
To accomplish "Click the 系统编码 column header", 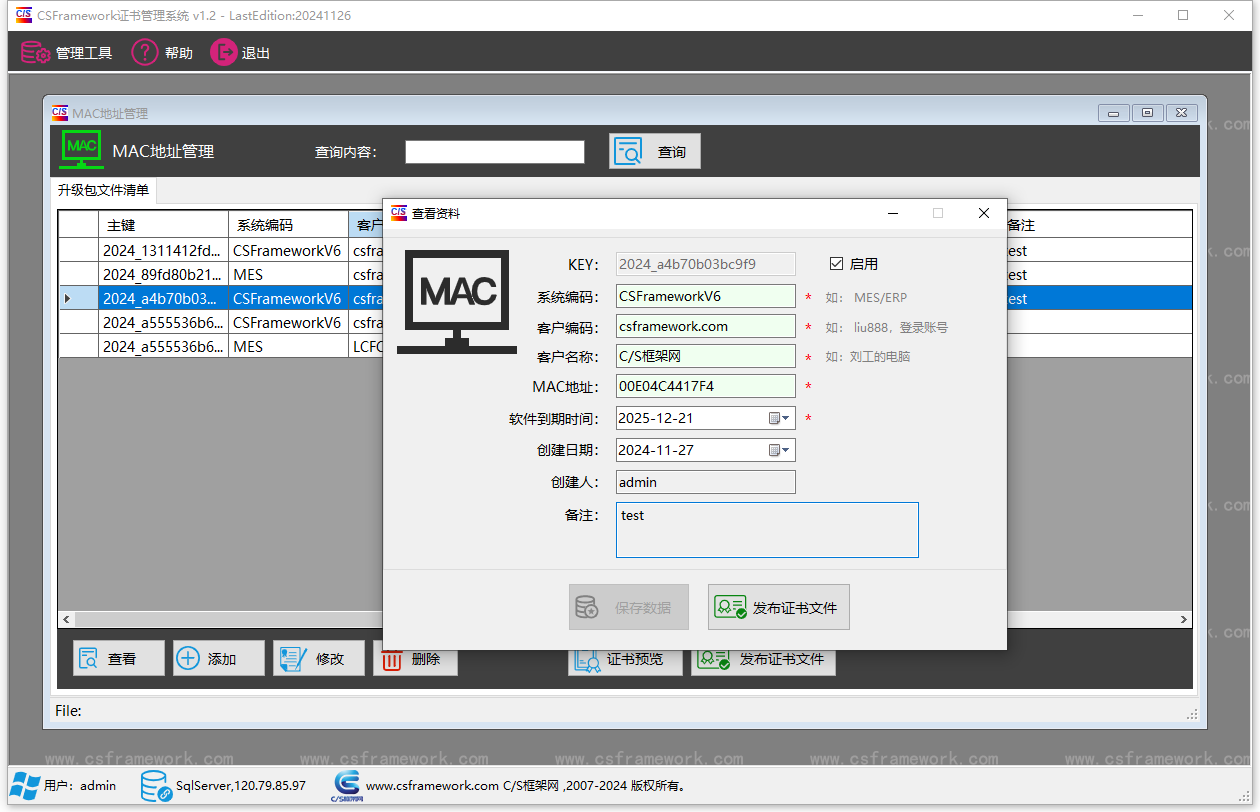I will [x=288, y=225].
